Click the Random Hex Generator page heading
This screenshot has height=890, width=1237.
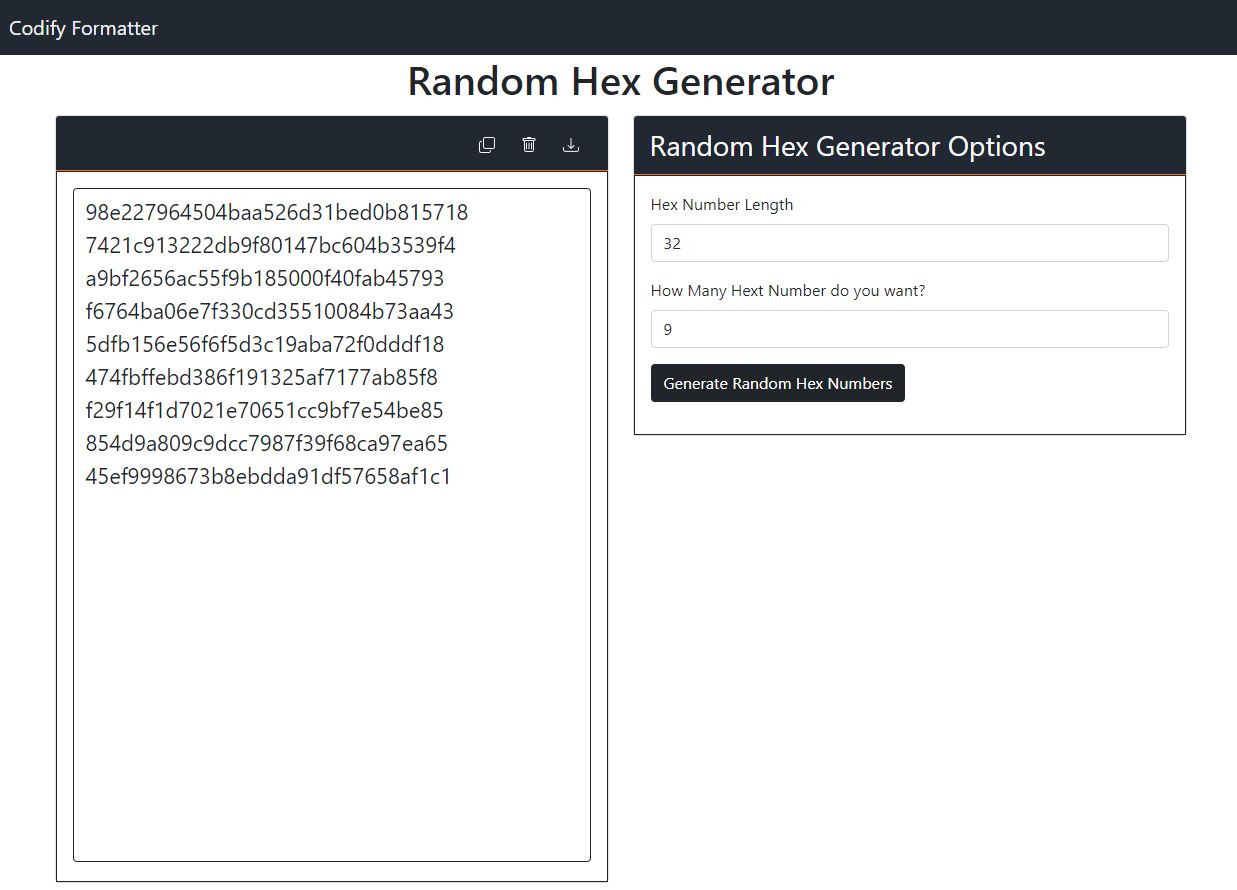621,81
